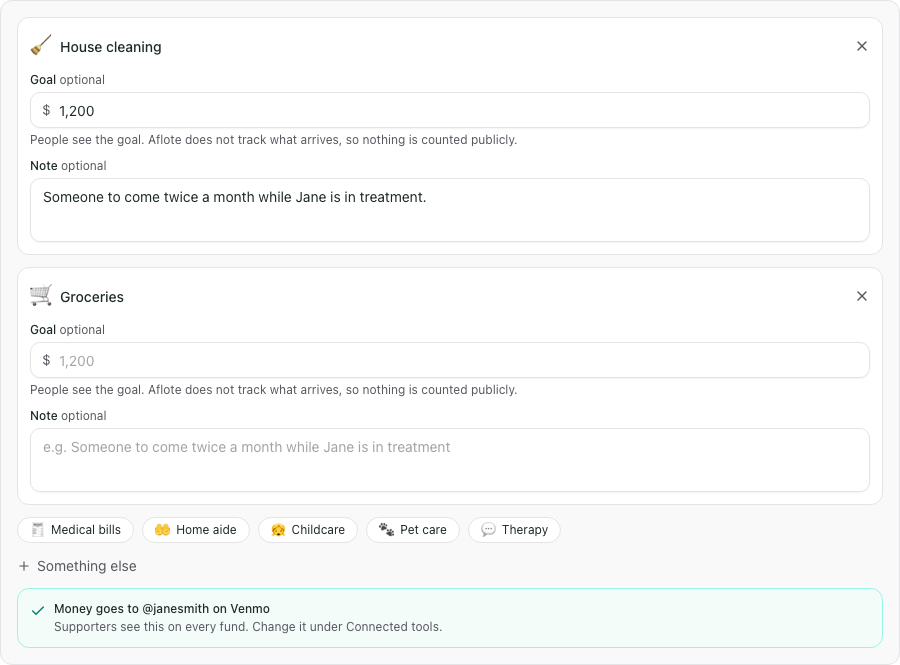This screenshot has height=665, width=900.
Task: Add the Medical bills fund
Action: (x=76, y=530)
